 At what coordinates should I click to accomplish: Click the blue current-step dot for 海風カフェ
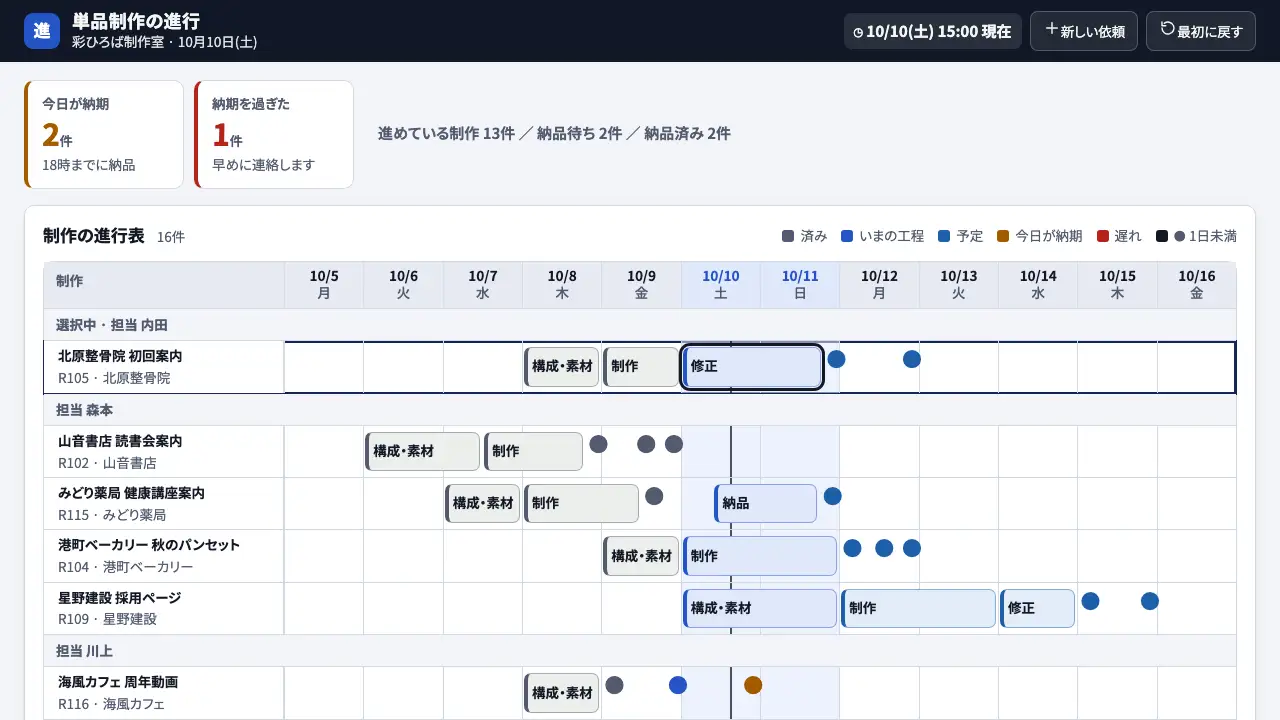(x=678, y=685)
